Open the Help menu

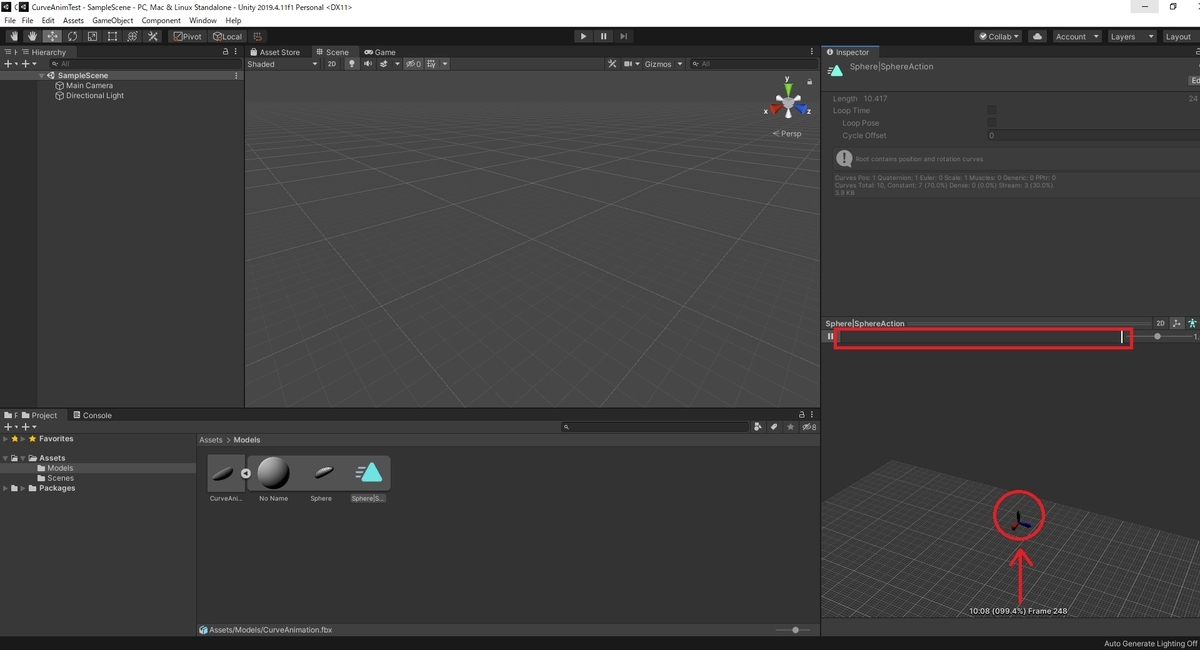[233, 20]
